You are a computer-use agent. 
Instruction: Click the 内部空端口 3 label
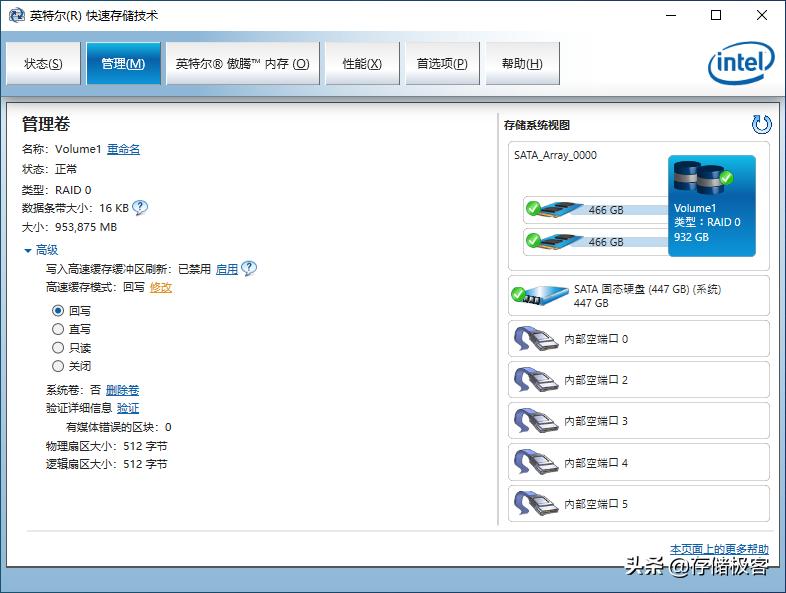point(596,422)
